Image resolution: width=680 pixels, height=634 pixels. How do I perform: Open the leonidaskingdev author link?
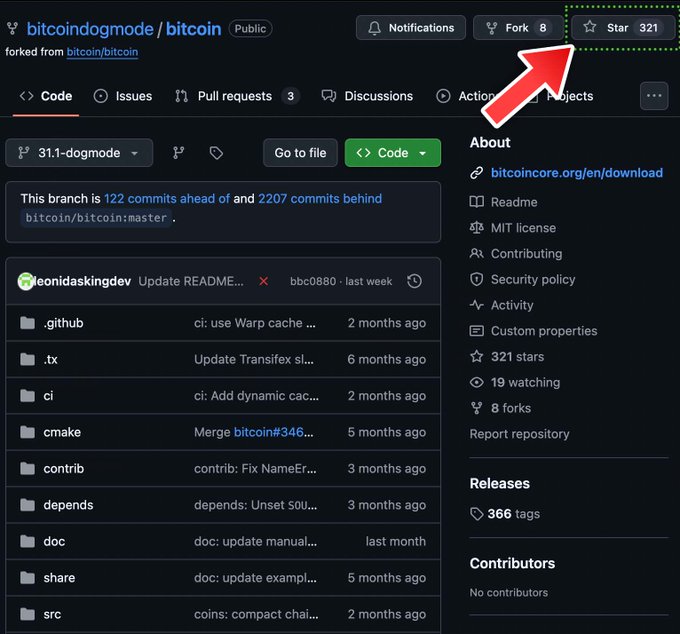[x=82, y=281]
